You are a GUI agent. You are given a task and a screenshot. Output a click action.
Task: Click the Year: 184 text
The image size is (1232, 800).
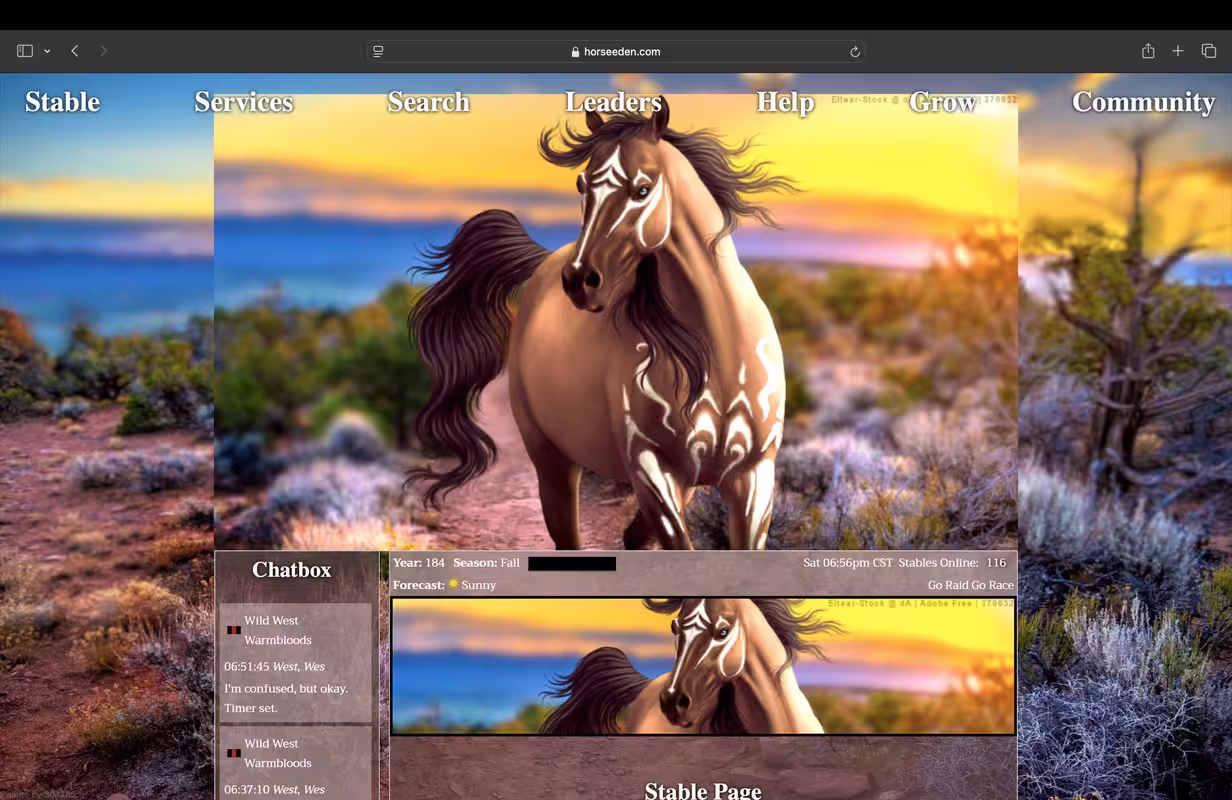click(x=419, y=563)
